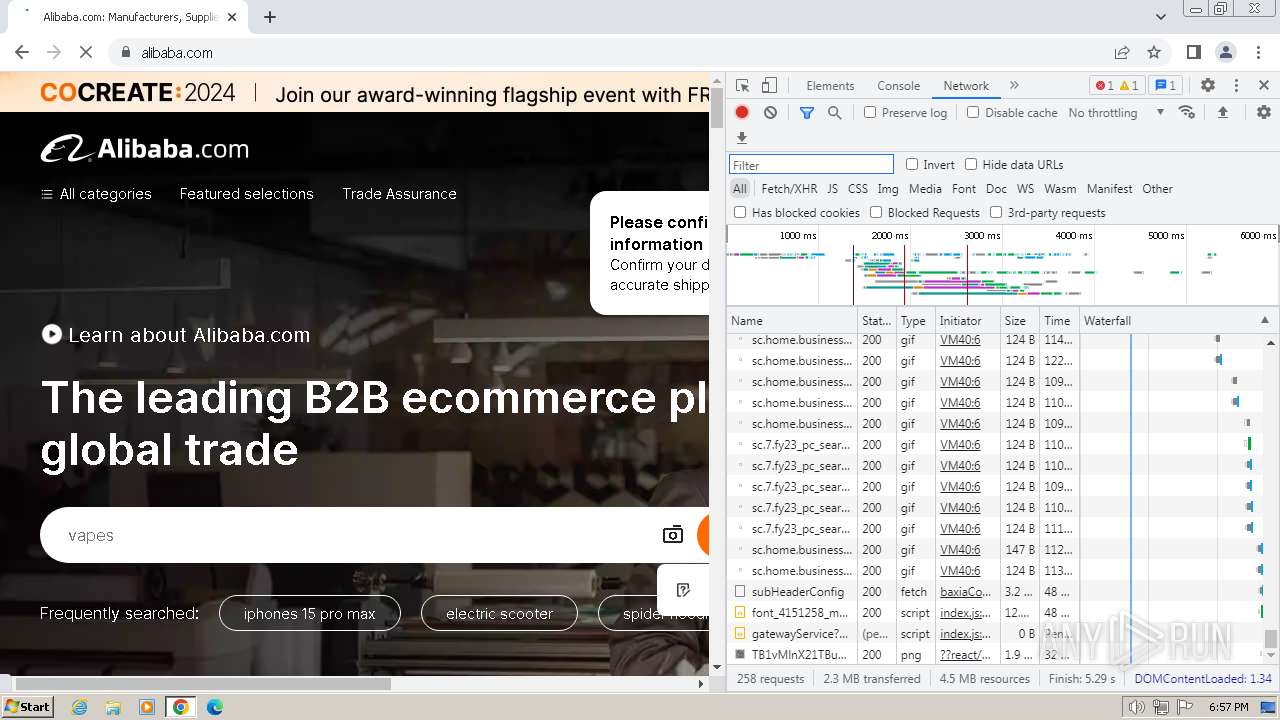Open baxiaCo... initiator link for subHeaderConfig
The height and width of the screenshot is (720, 1280).
[965, 592]
